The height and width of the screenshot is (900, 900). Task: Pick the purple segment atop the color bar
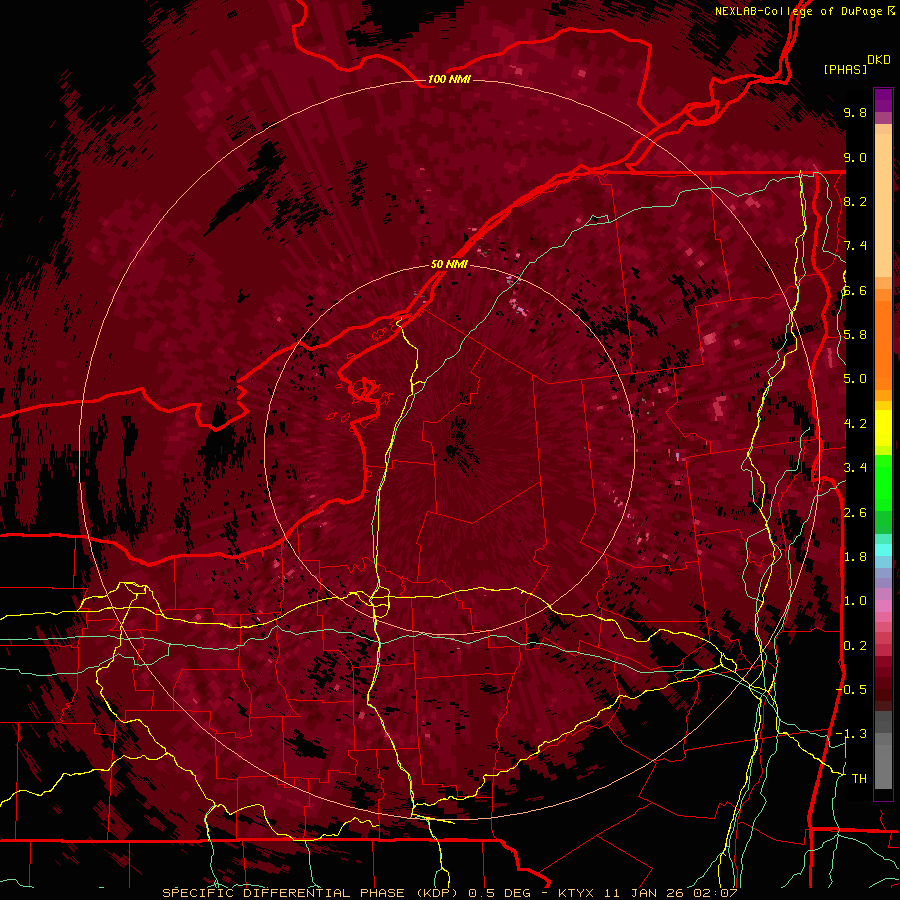click(x=883, y=101)
